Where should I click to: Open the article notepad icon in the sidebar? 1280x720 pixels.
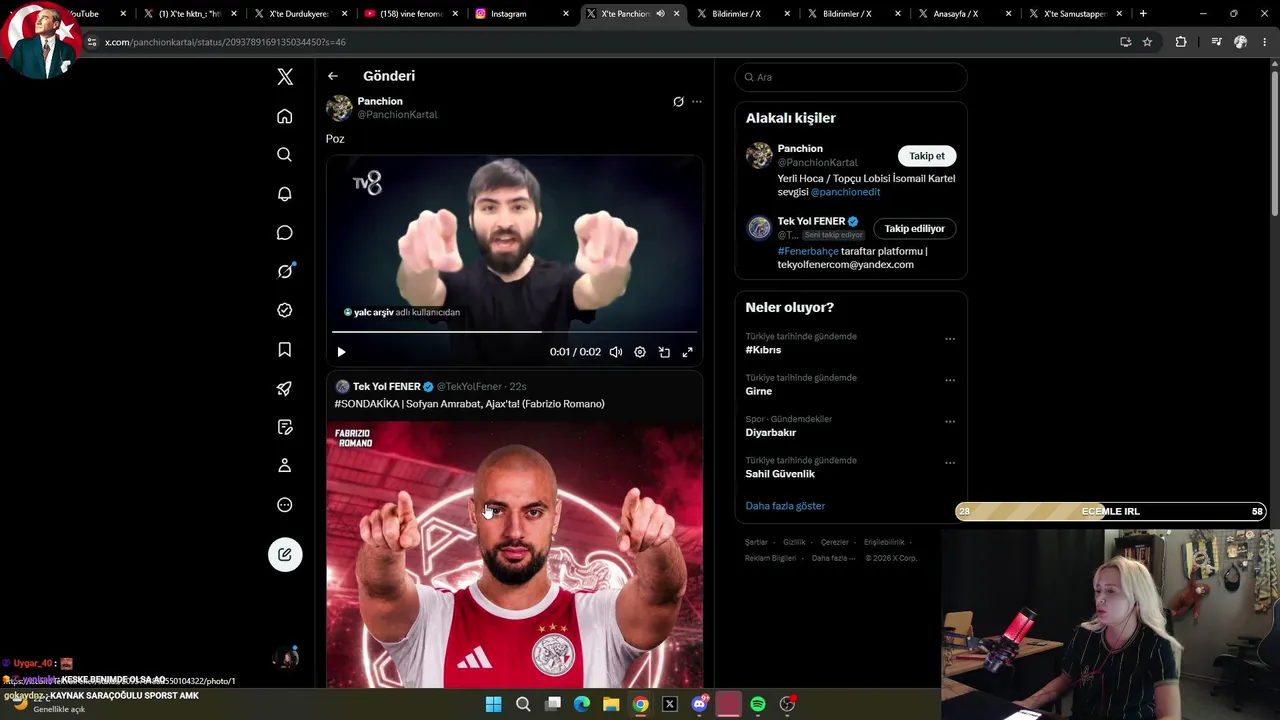(x=285, y=427)
